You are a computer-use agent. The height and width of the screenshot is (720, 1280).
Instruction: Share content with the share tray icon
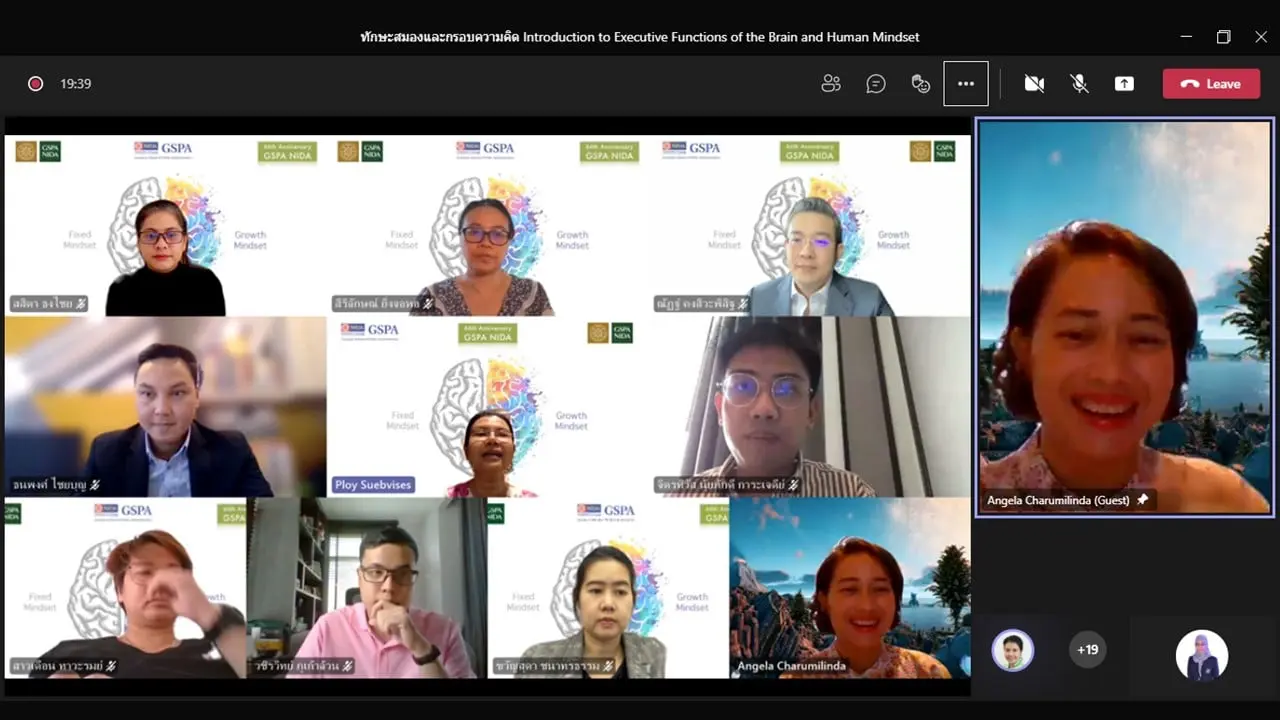1124,84
